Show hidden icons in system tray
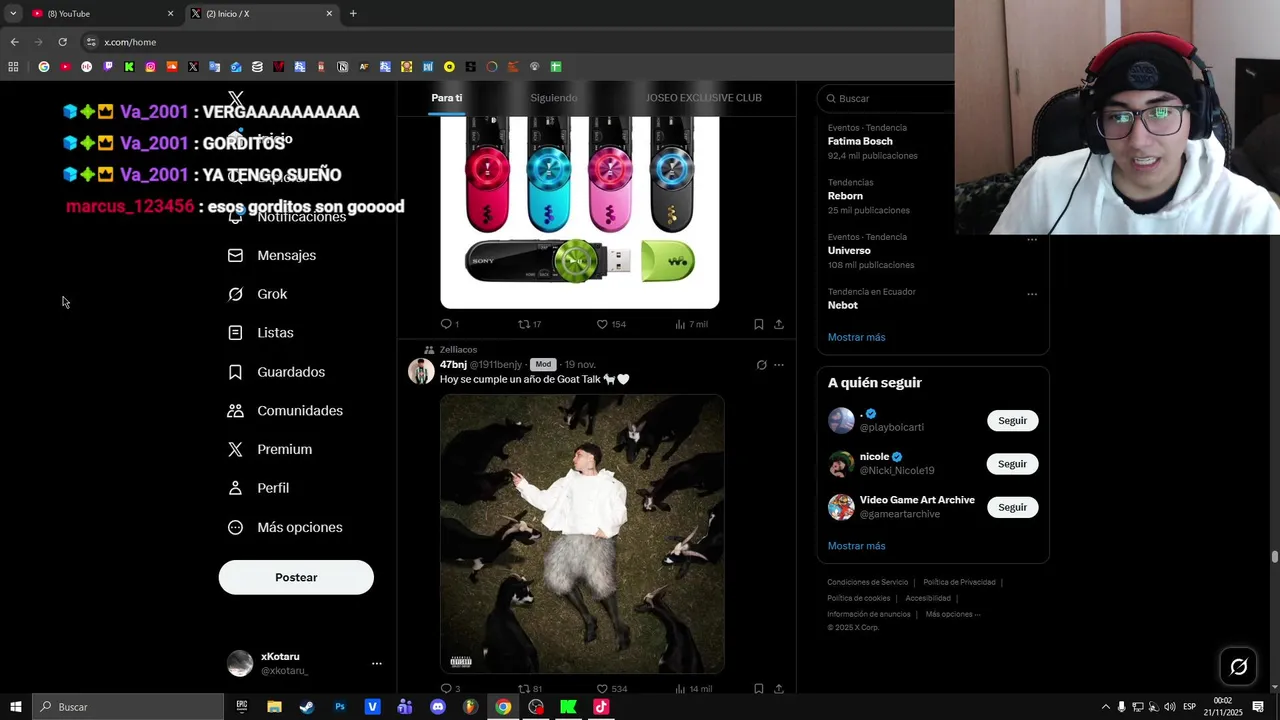The width and height of the screenshot is (1280, 720). (x=1105, y=707)
